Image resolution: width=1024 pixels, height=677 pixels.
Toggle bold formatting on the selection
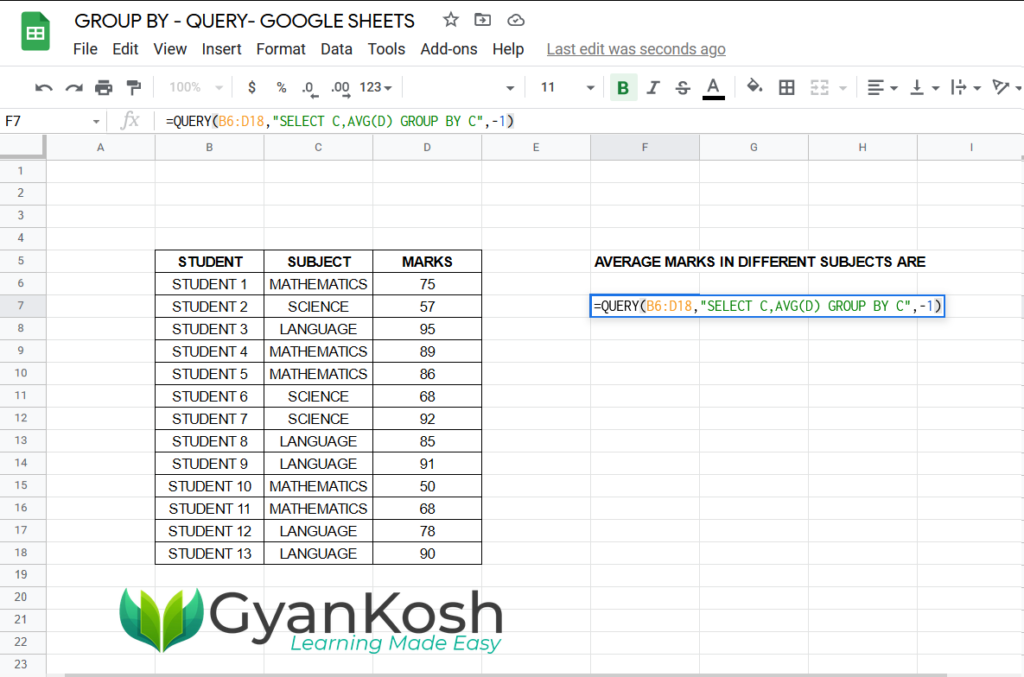[x=623, y=87]
